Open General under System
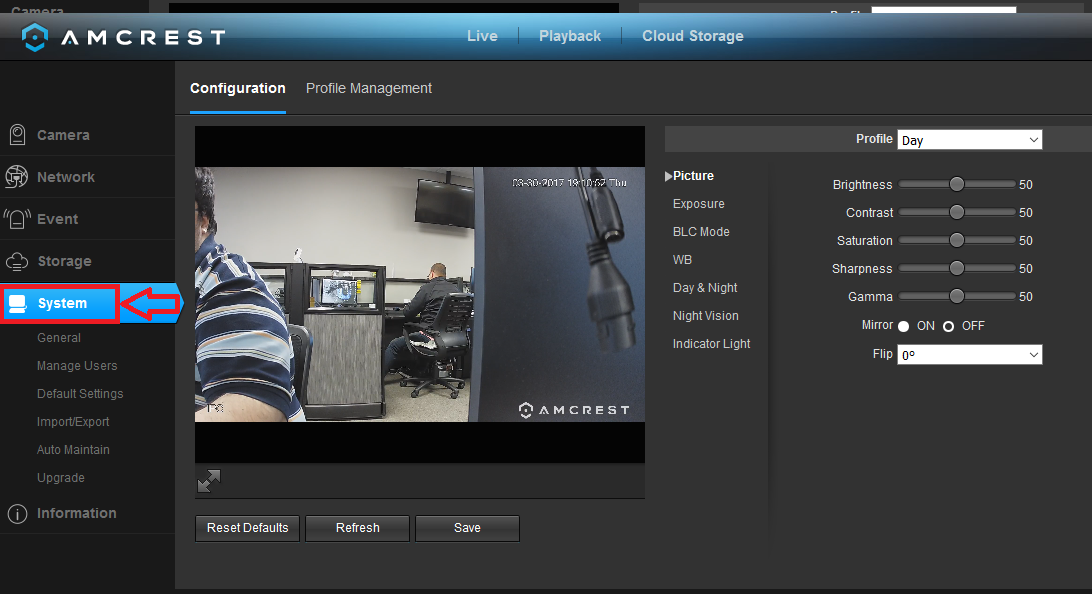Viewport: 1092px width, 594px height. (58, 338)
